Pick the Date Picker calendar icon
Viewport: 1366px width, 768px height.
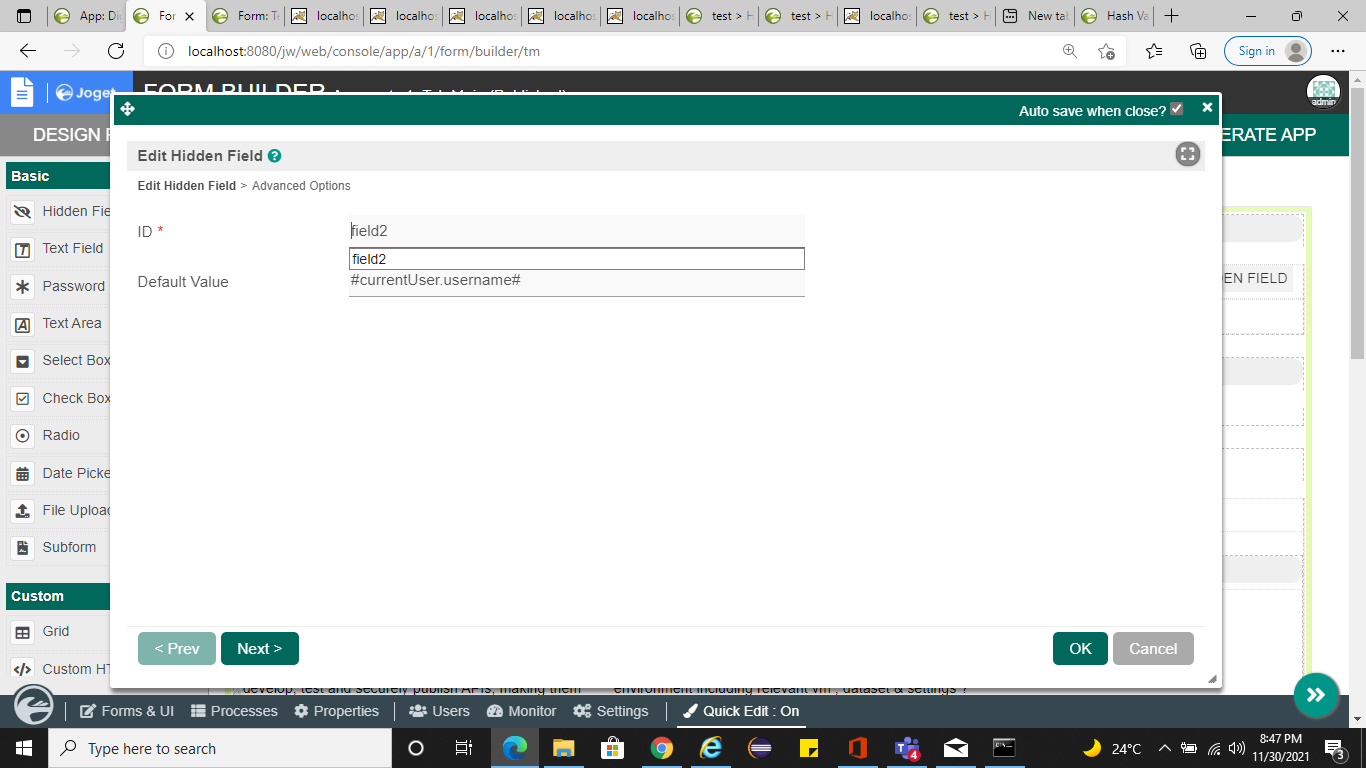point(22,474)
